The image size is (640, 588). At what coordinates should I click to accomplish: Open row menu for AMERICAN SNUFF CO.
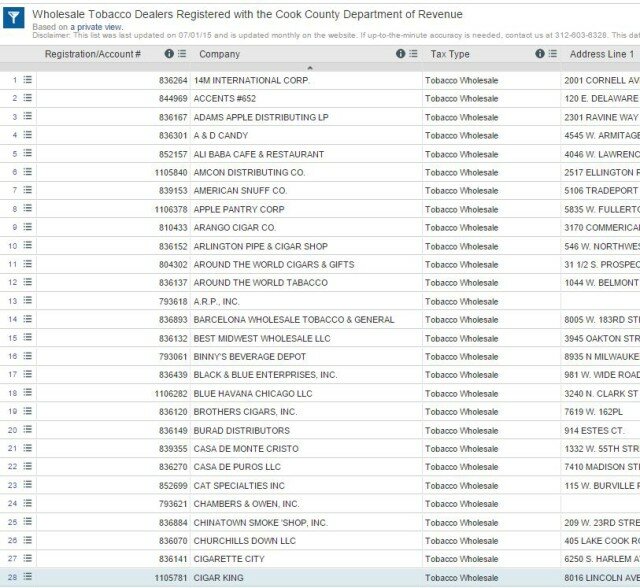(27, 190)
